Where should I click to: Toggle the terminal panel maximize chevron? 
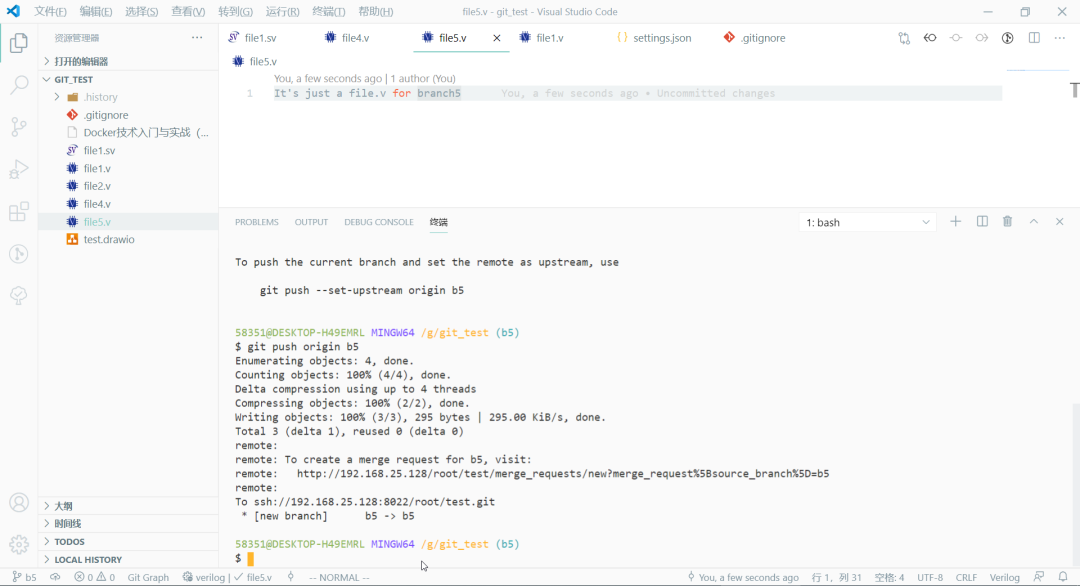tap(1033, 221)
